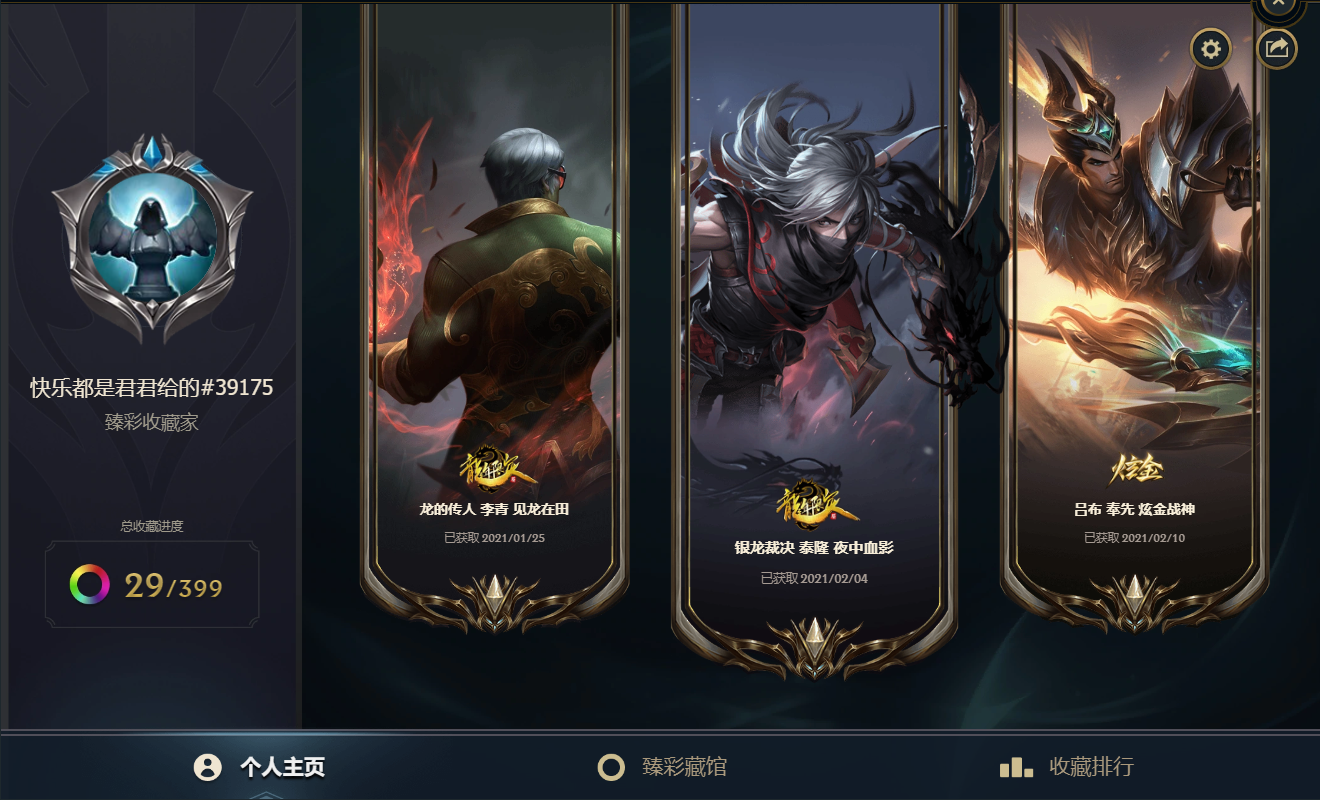
Task: View the 吕布 奉先 炫金战神 skin card
Action: tap(1135, 318)
